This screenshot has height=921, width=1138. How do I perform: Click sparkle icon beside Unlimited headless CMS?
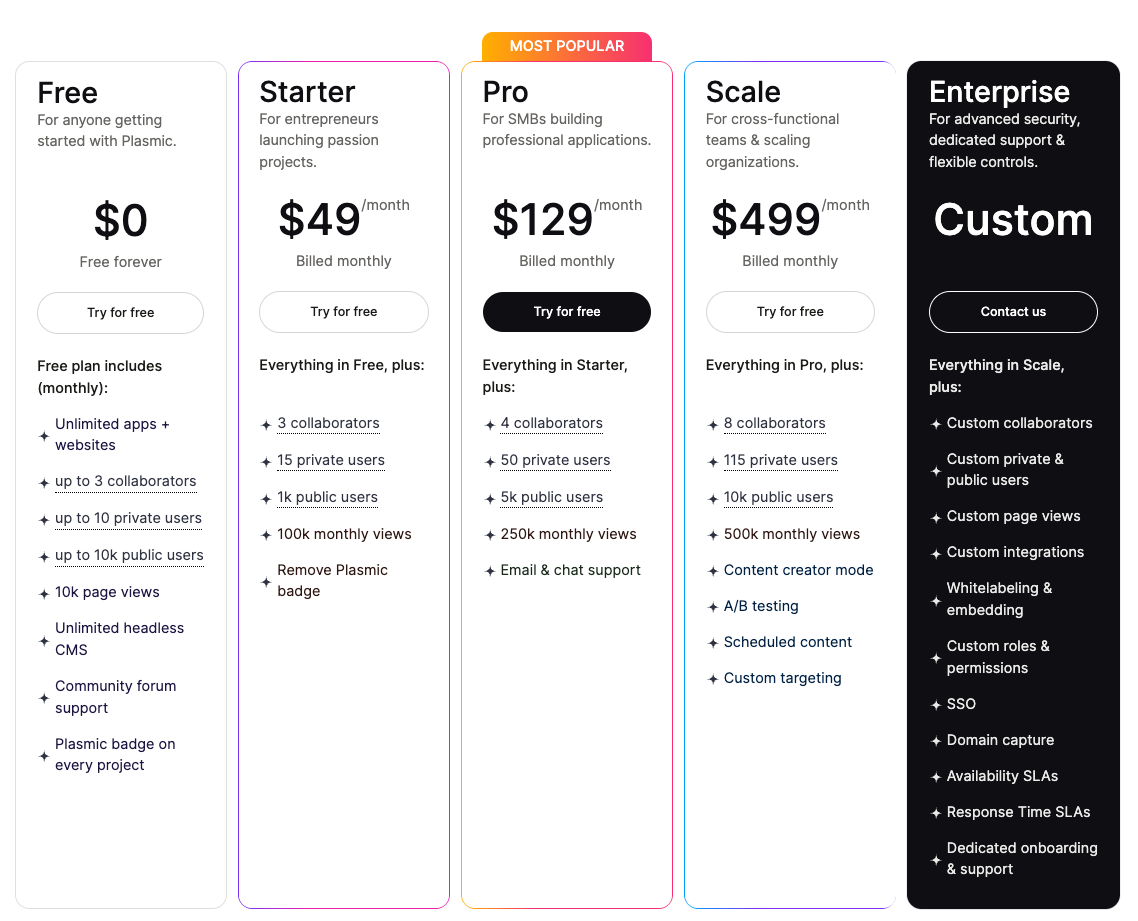tap(44, 640)
